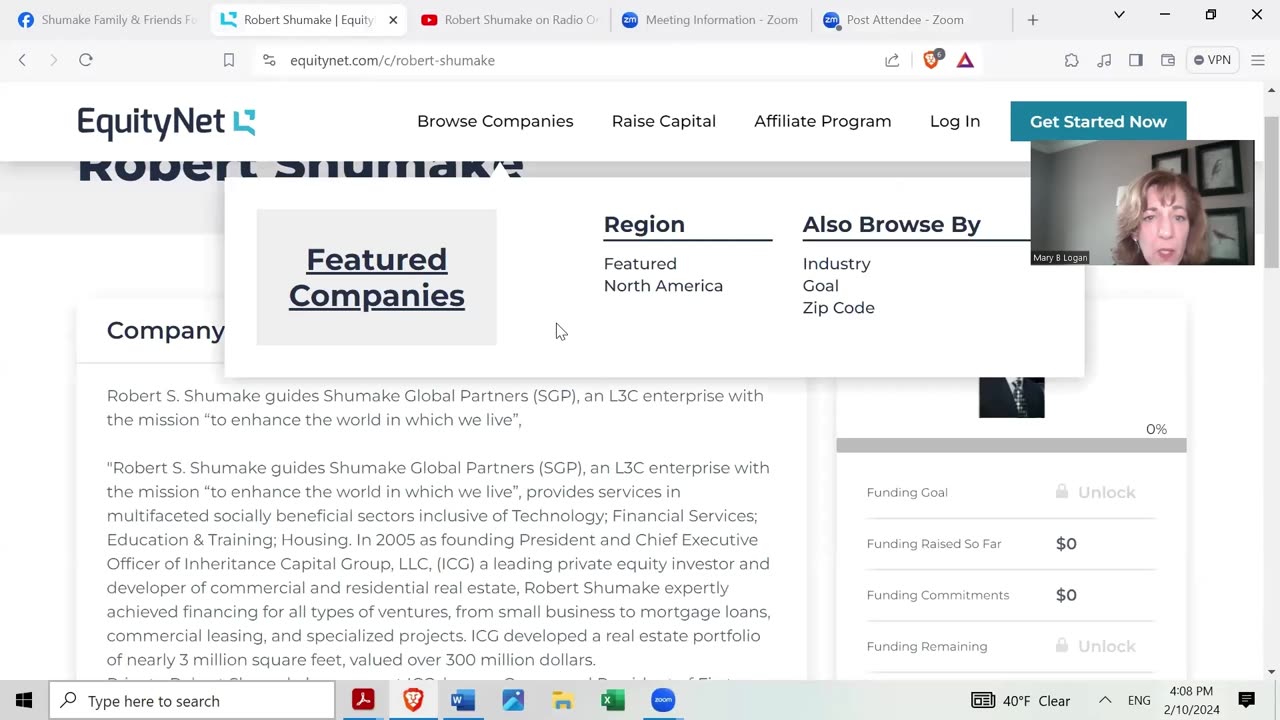Viewport: 1280px width, 720px height.
Task: Open the Brave Wallet icon
Action: tap(1168, 60)
